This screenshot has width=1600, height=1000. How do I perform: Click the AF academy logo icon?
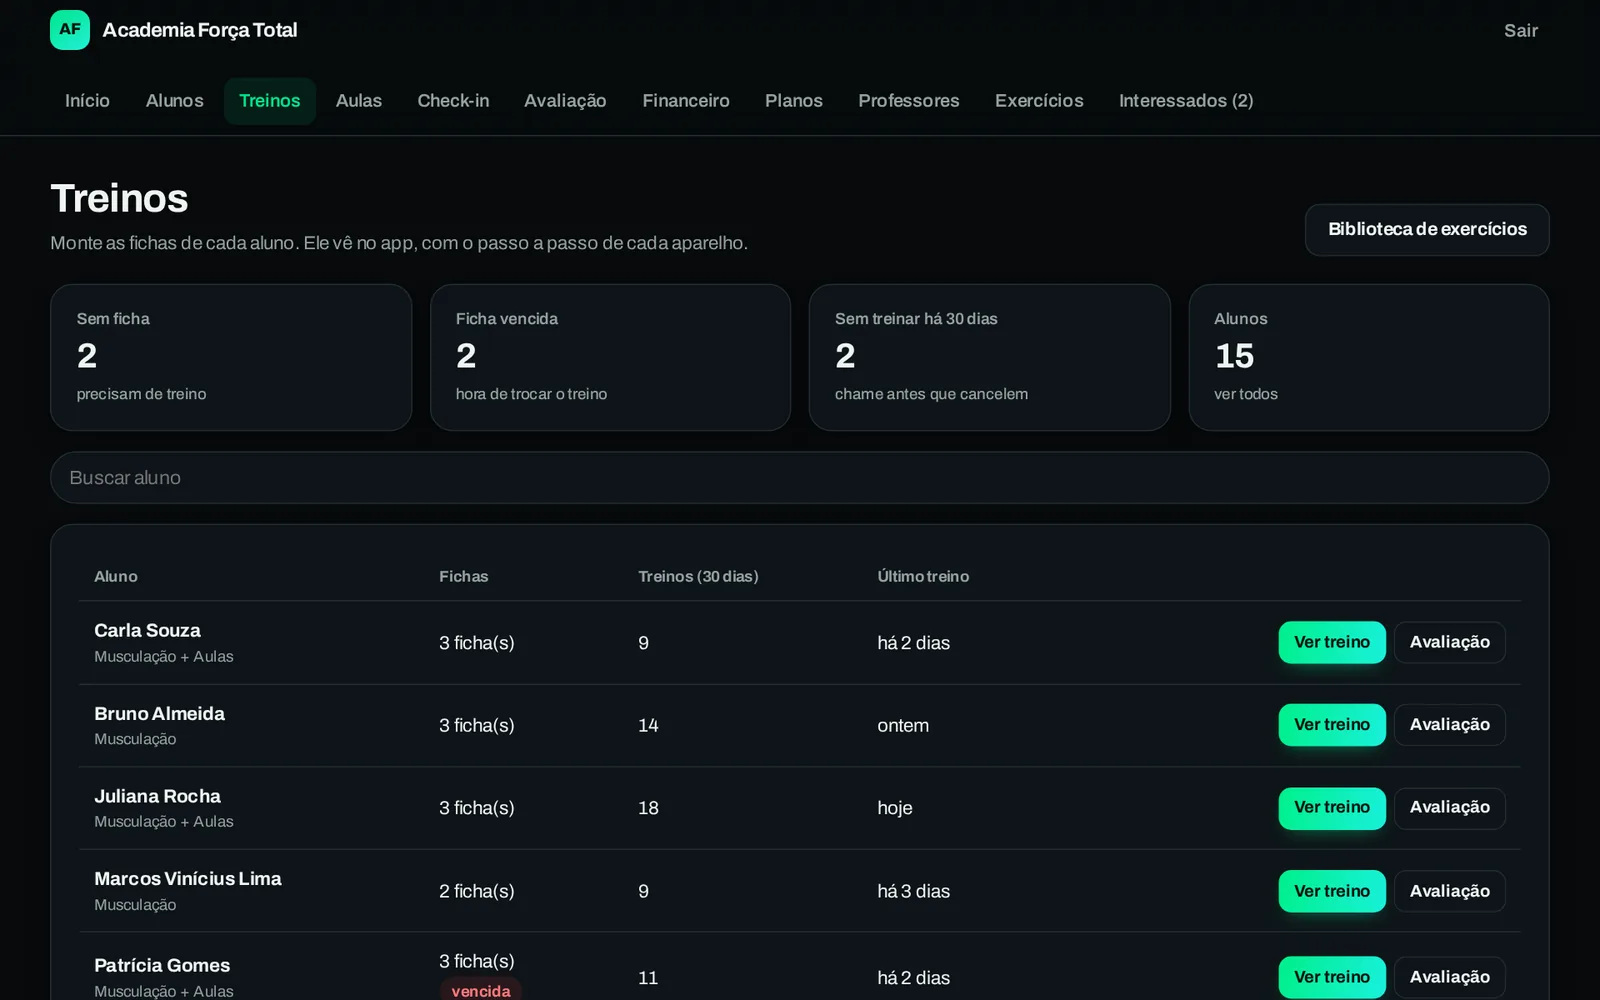pos(70,30)
